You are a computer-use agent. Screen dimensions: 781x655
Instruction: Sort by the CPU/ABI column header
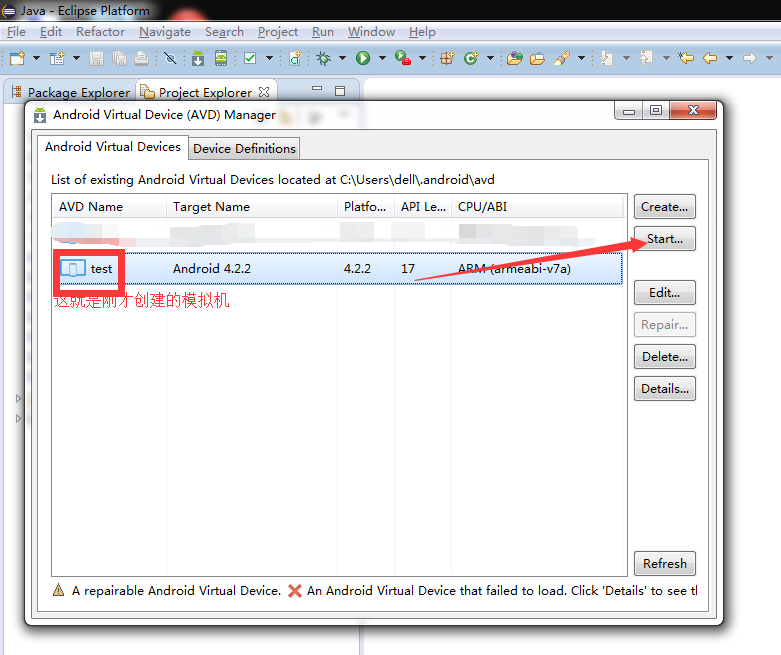pyautogui.click(x=538, y=207)
